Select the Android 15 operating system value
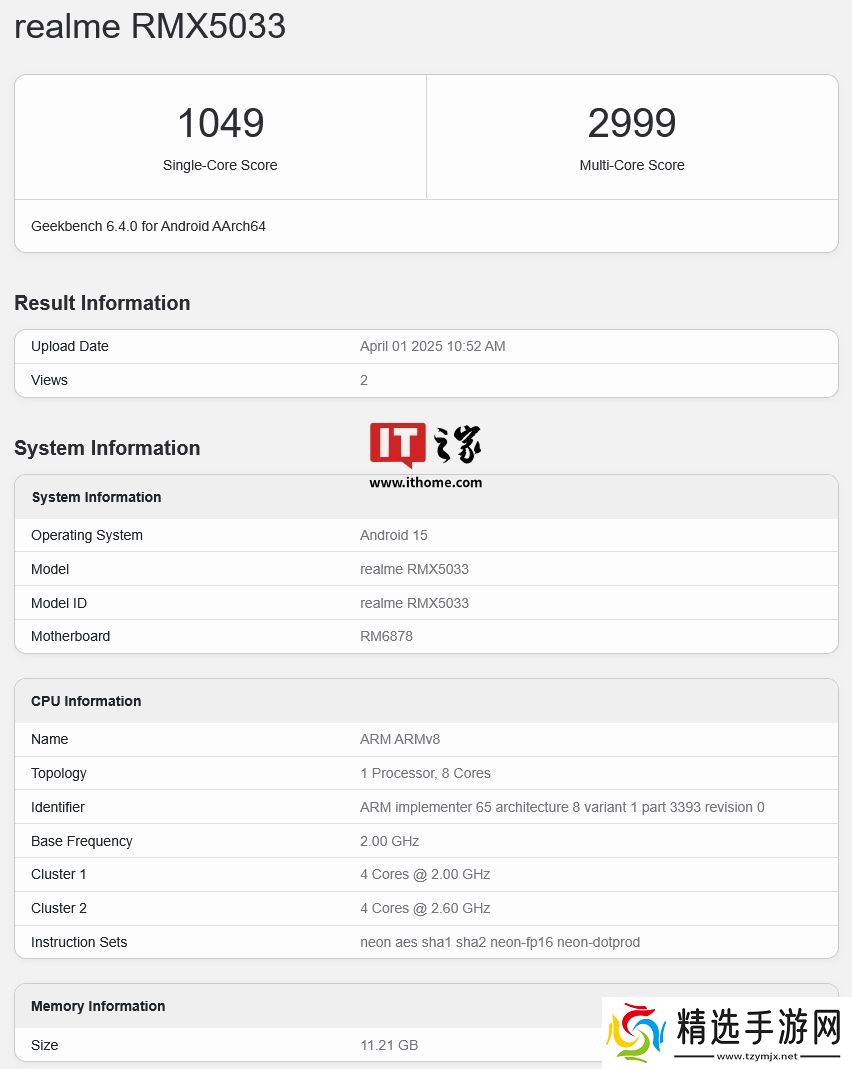852x1069 pixels. pos(393,535)
